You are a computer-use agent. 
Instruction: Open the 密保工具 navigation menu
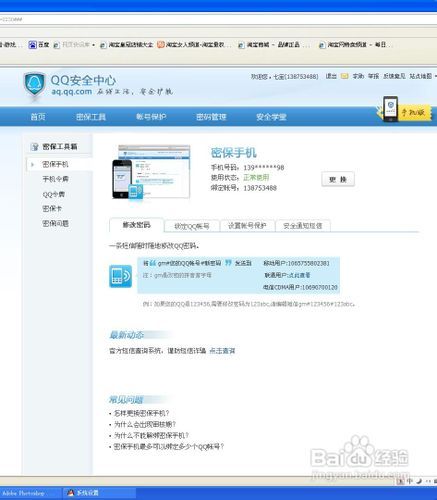pos(91,117)
